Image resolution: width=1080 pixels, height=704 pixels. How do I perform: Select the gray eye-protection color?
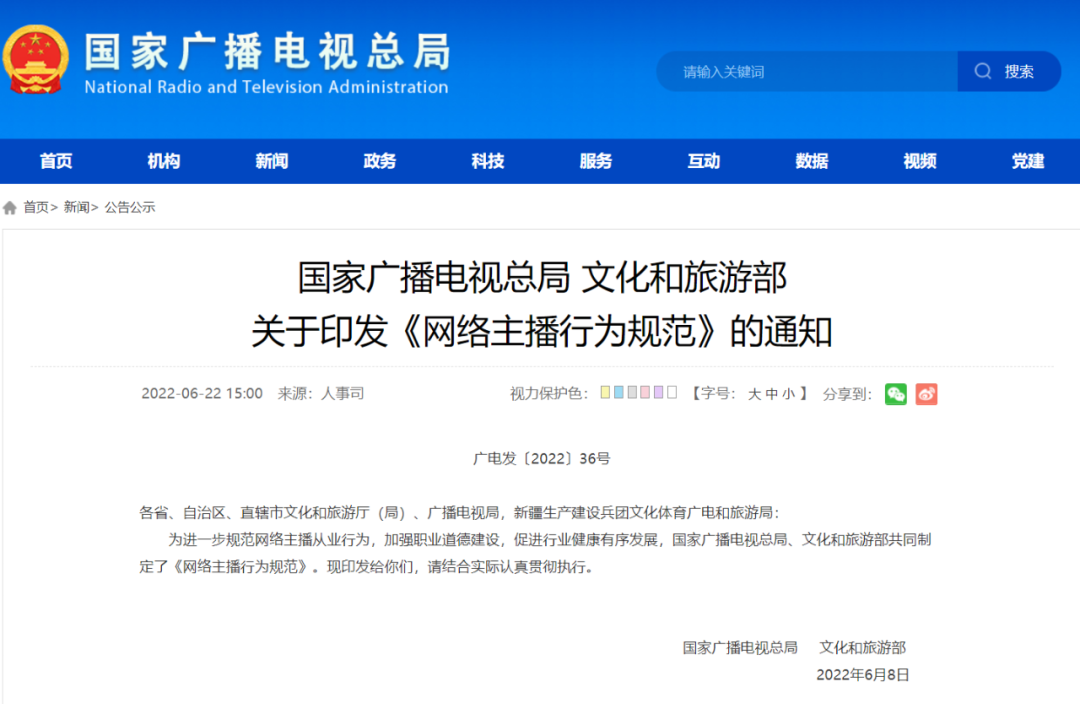(x=632, y=393)
